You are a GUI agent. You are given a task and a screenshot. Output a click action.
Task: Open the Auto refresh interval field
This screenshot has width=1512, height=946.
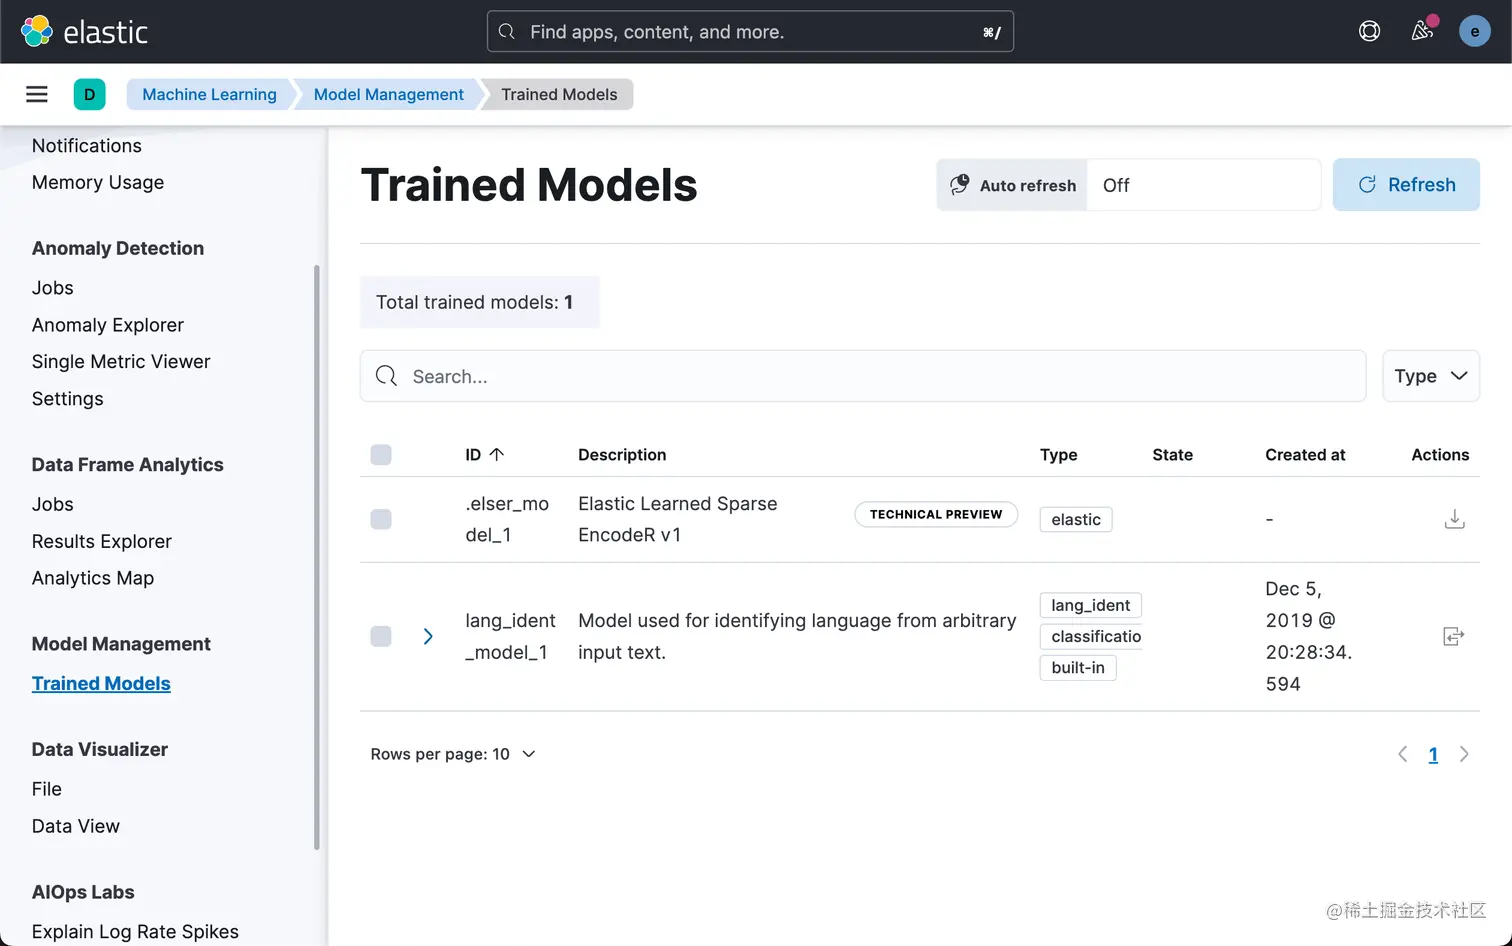(x=1203, y=185)
